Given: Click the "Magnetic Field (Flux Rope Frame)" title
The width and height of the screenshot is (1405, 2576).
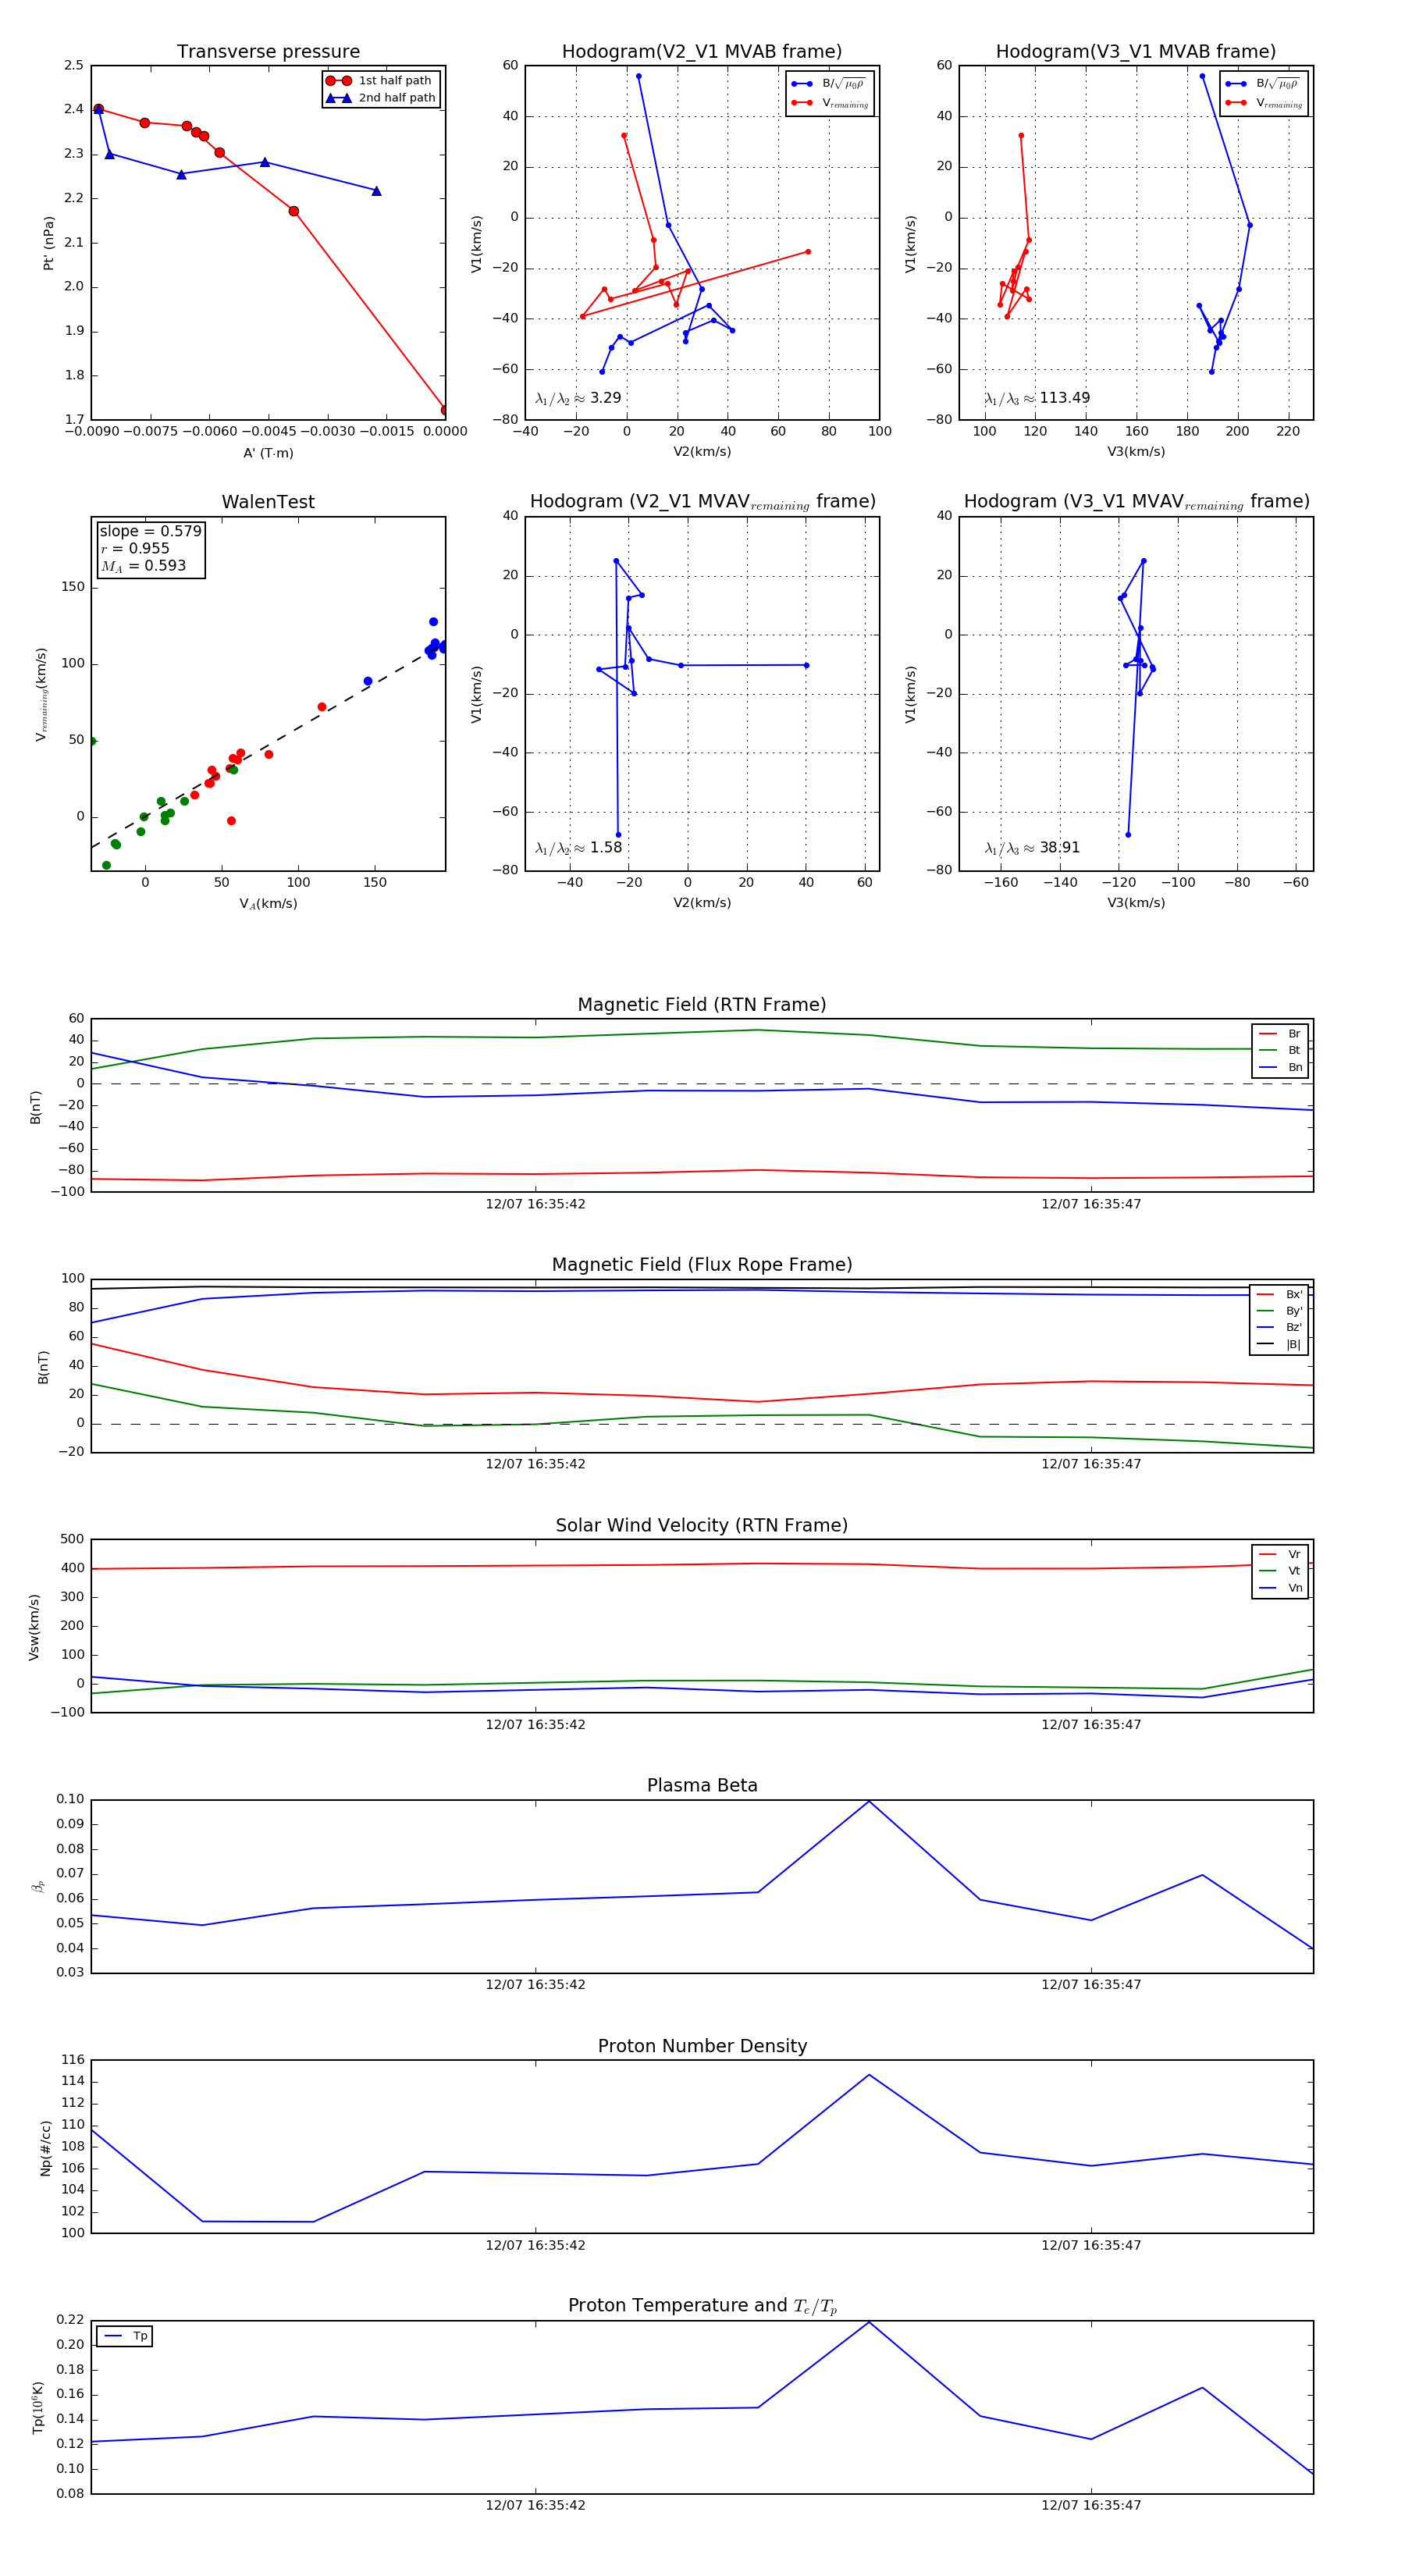Looking at the screenshot, I should pos(702,1265).
